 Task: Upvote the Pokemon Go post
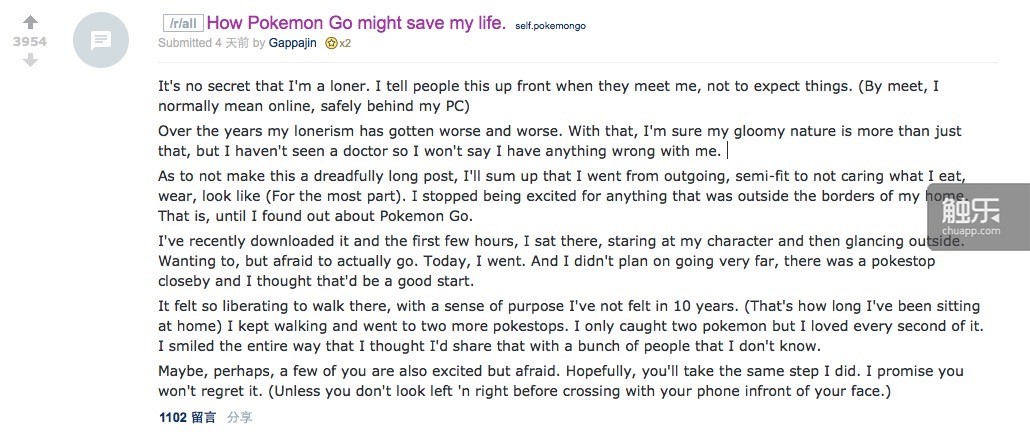pos(30,23)
